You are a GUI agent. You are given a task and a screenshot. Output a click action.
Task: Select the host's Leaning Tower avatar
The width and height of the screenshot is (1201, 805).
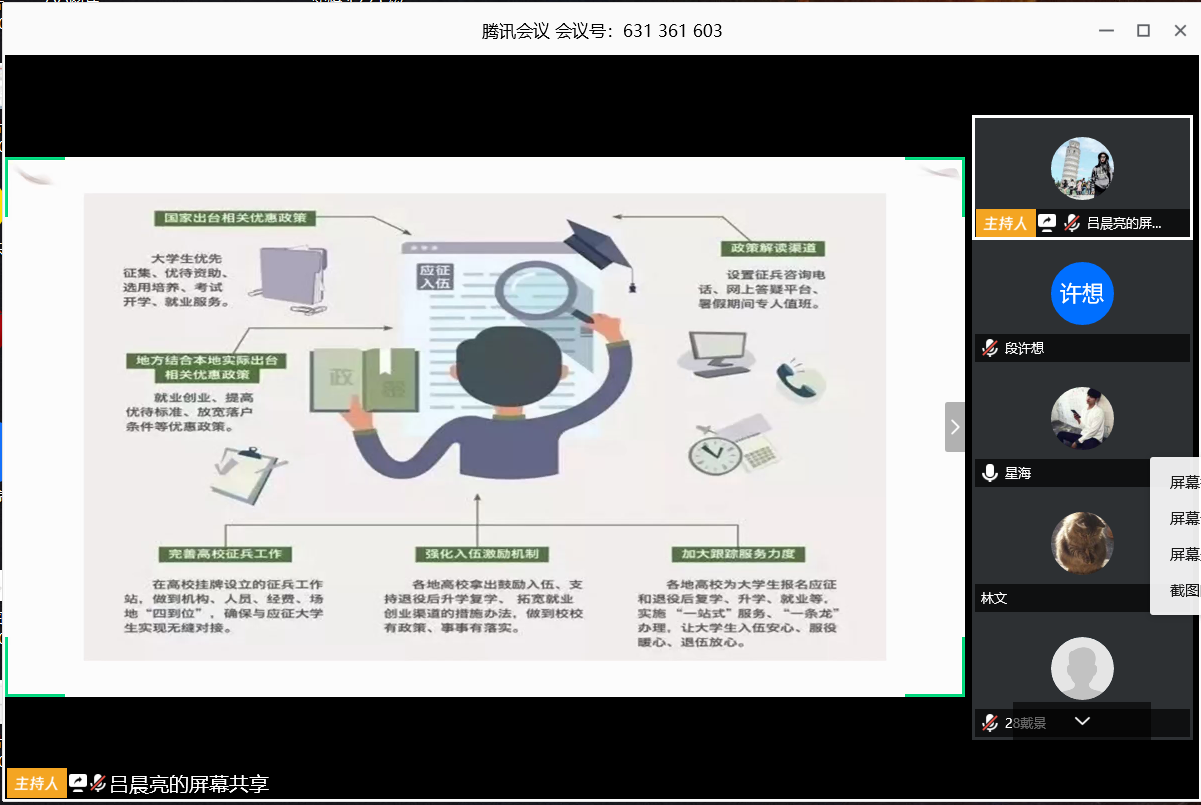point(1082,169)
